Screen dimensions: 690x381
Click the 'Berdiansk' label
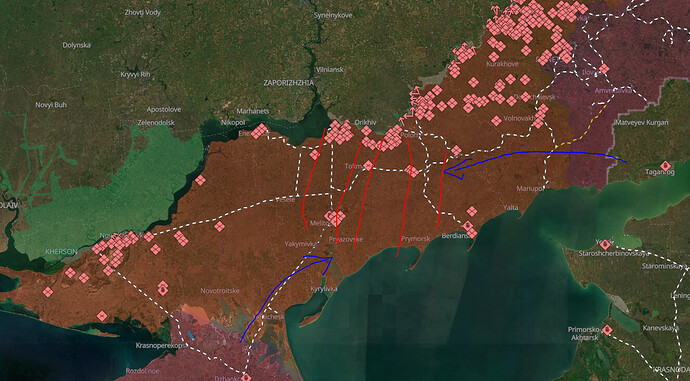[x=456, y=236]
